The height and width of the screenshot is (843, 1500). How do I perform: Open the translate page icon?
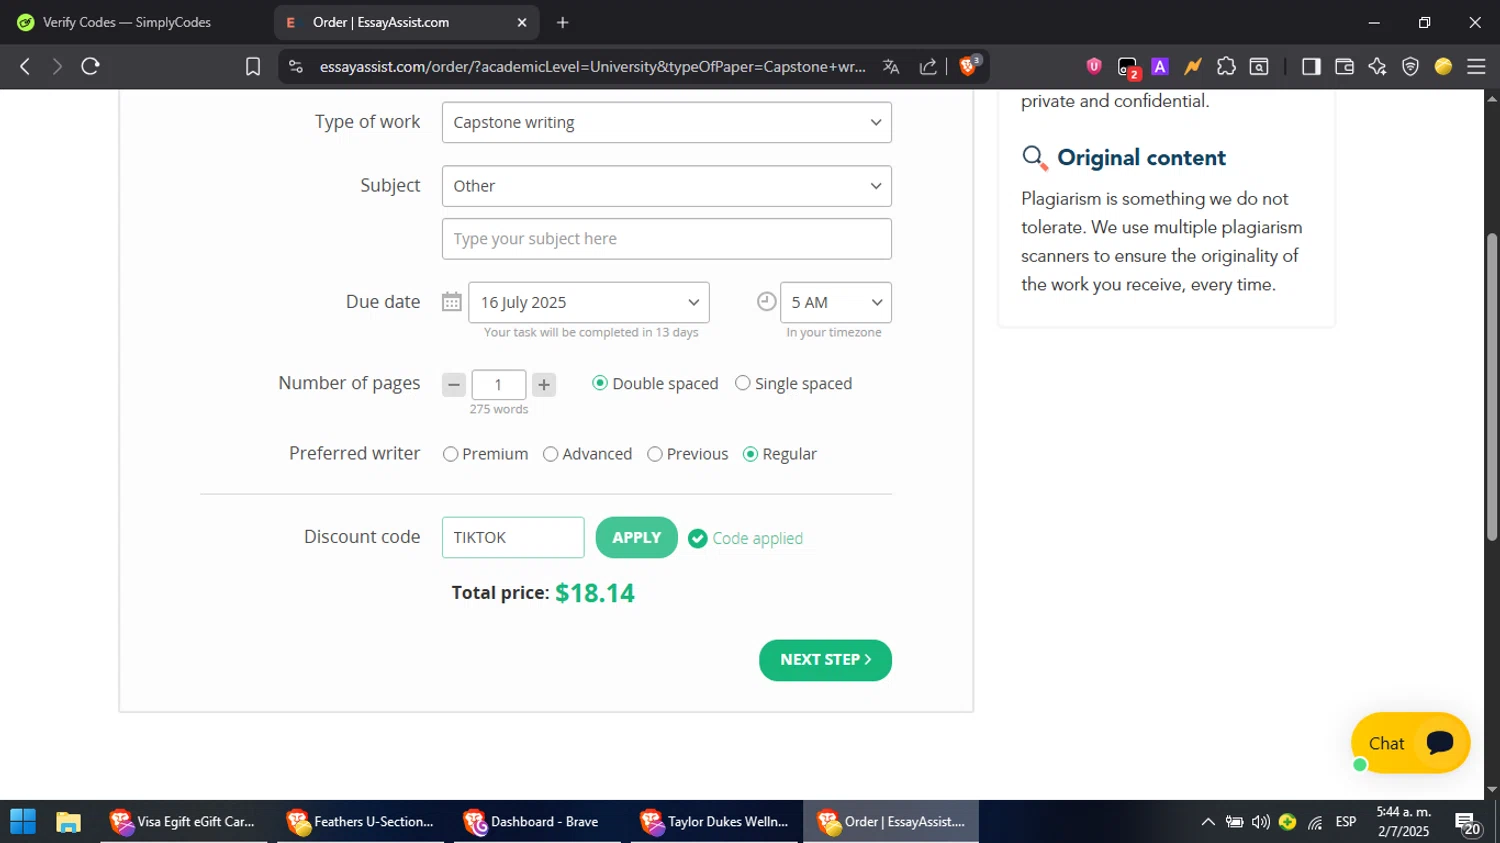tap(891, 66)
